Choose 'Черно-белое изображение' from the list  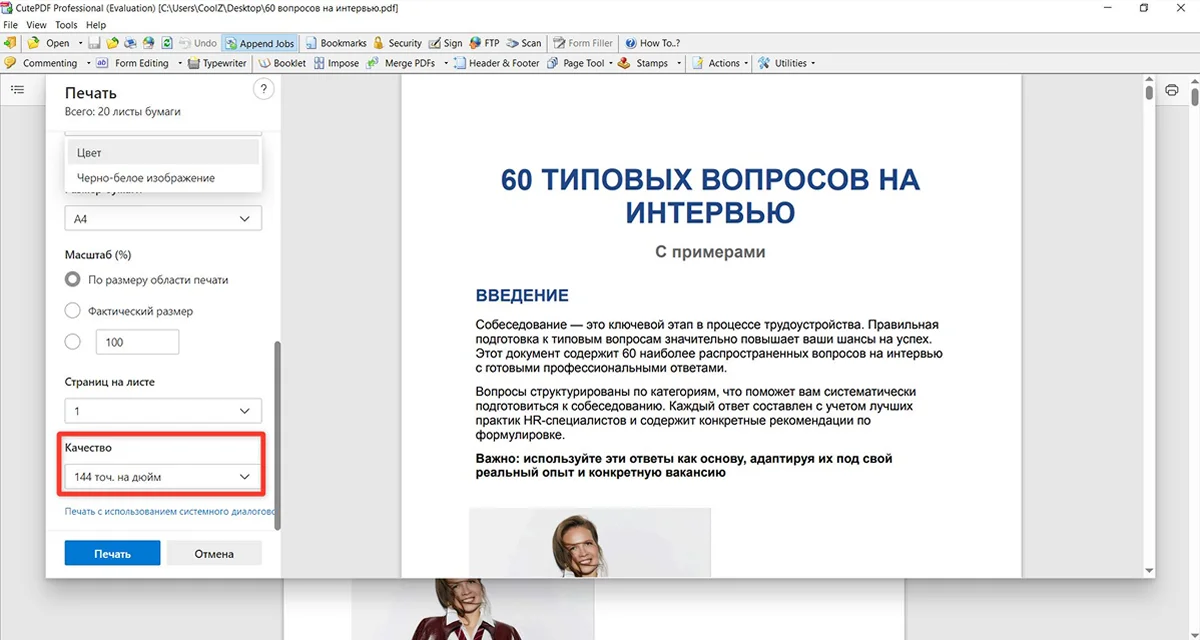coord(146,178)
